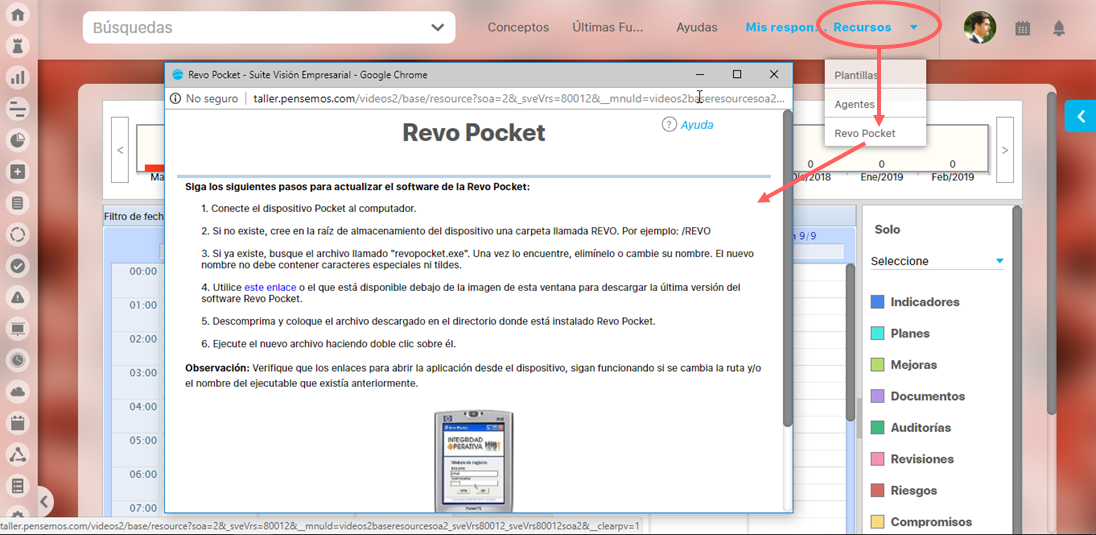1096x535 pixels.
Task: Show next months in the chart
Action: 1004,150
